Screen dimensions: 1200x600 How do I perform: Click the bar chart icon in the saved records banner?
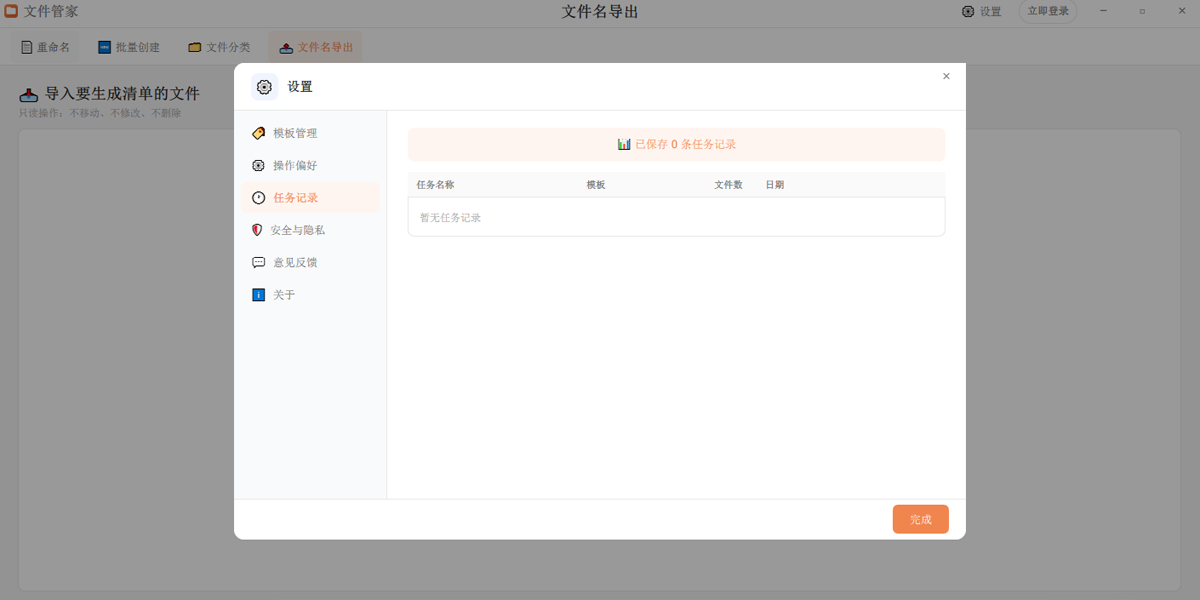click(624, 144)
